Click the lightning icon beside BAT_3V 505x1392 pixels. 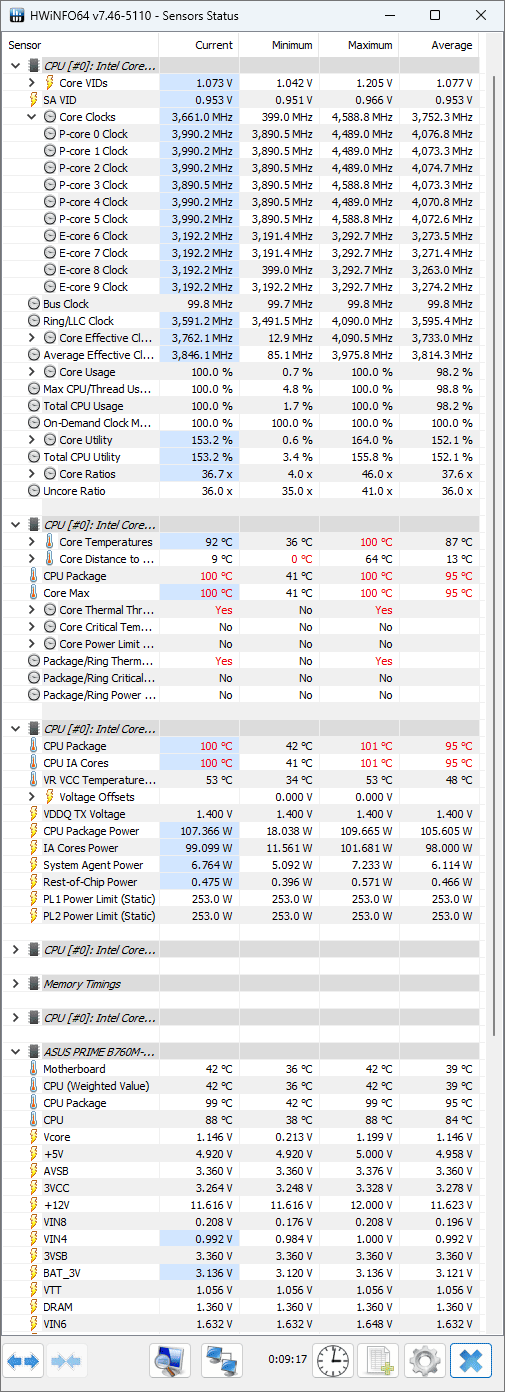coord(35,1273)
